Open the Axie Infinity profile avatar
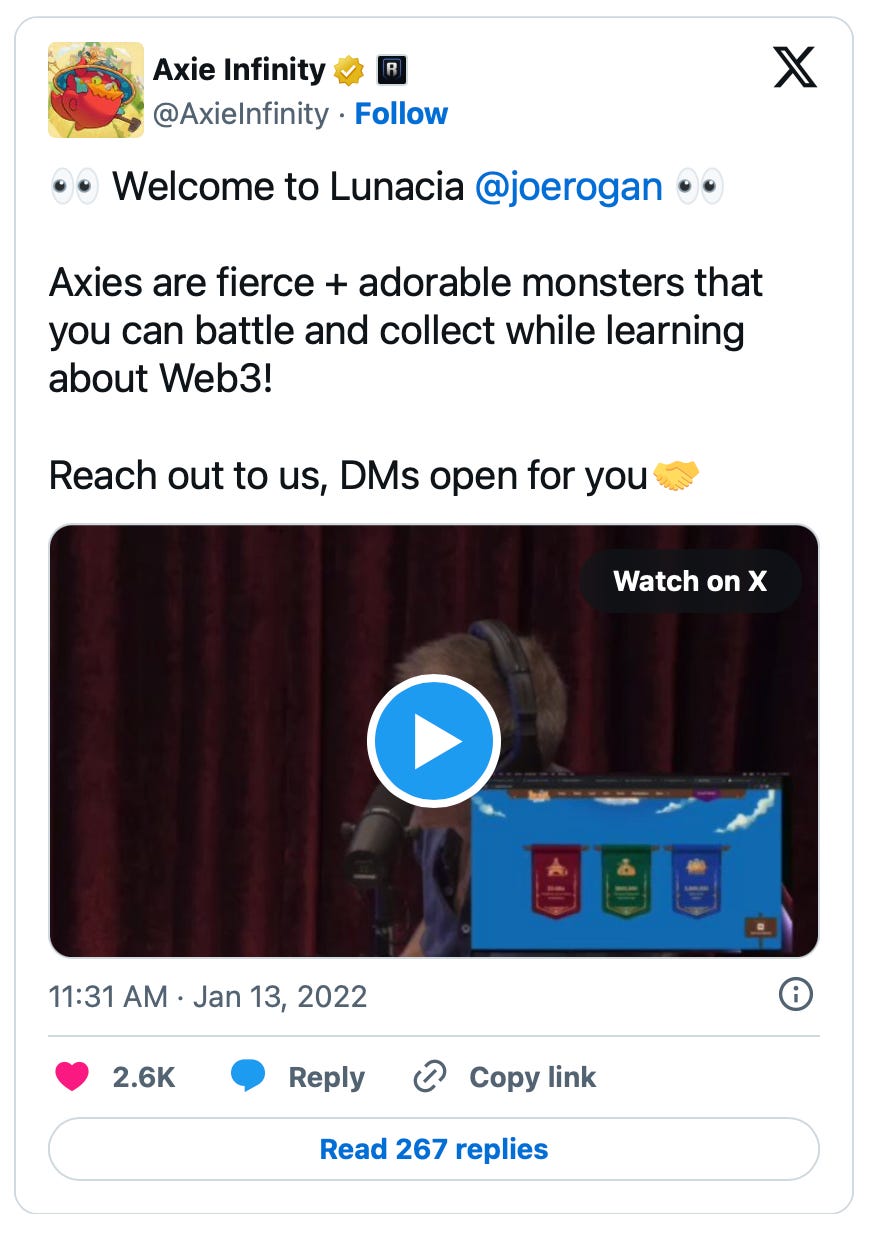Image resolution: width=870 pixels, height=1244 pixels. 96,90
